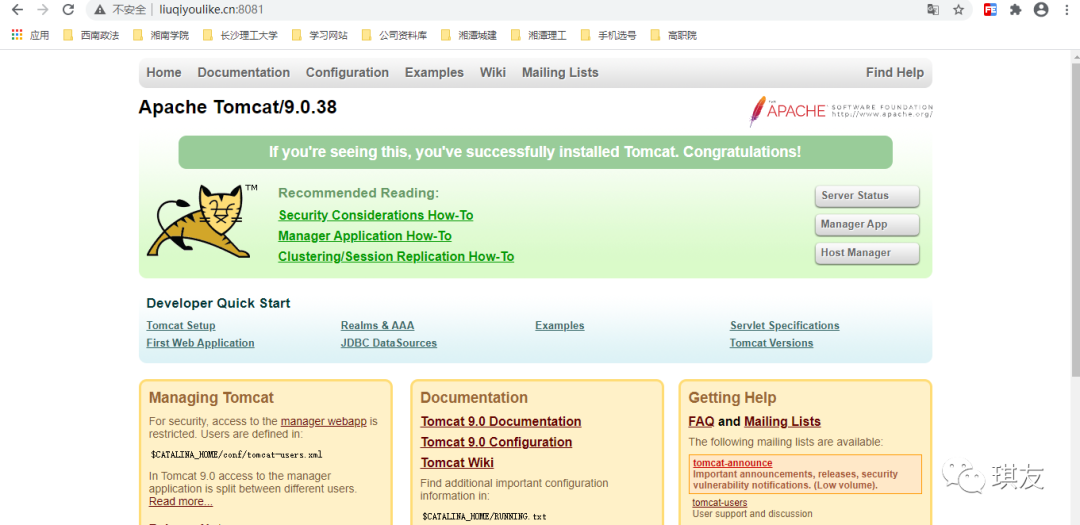Open Mailing Lists link in Getting Help
1080x525 pixels.
(x=782, y=422)
